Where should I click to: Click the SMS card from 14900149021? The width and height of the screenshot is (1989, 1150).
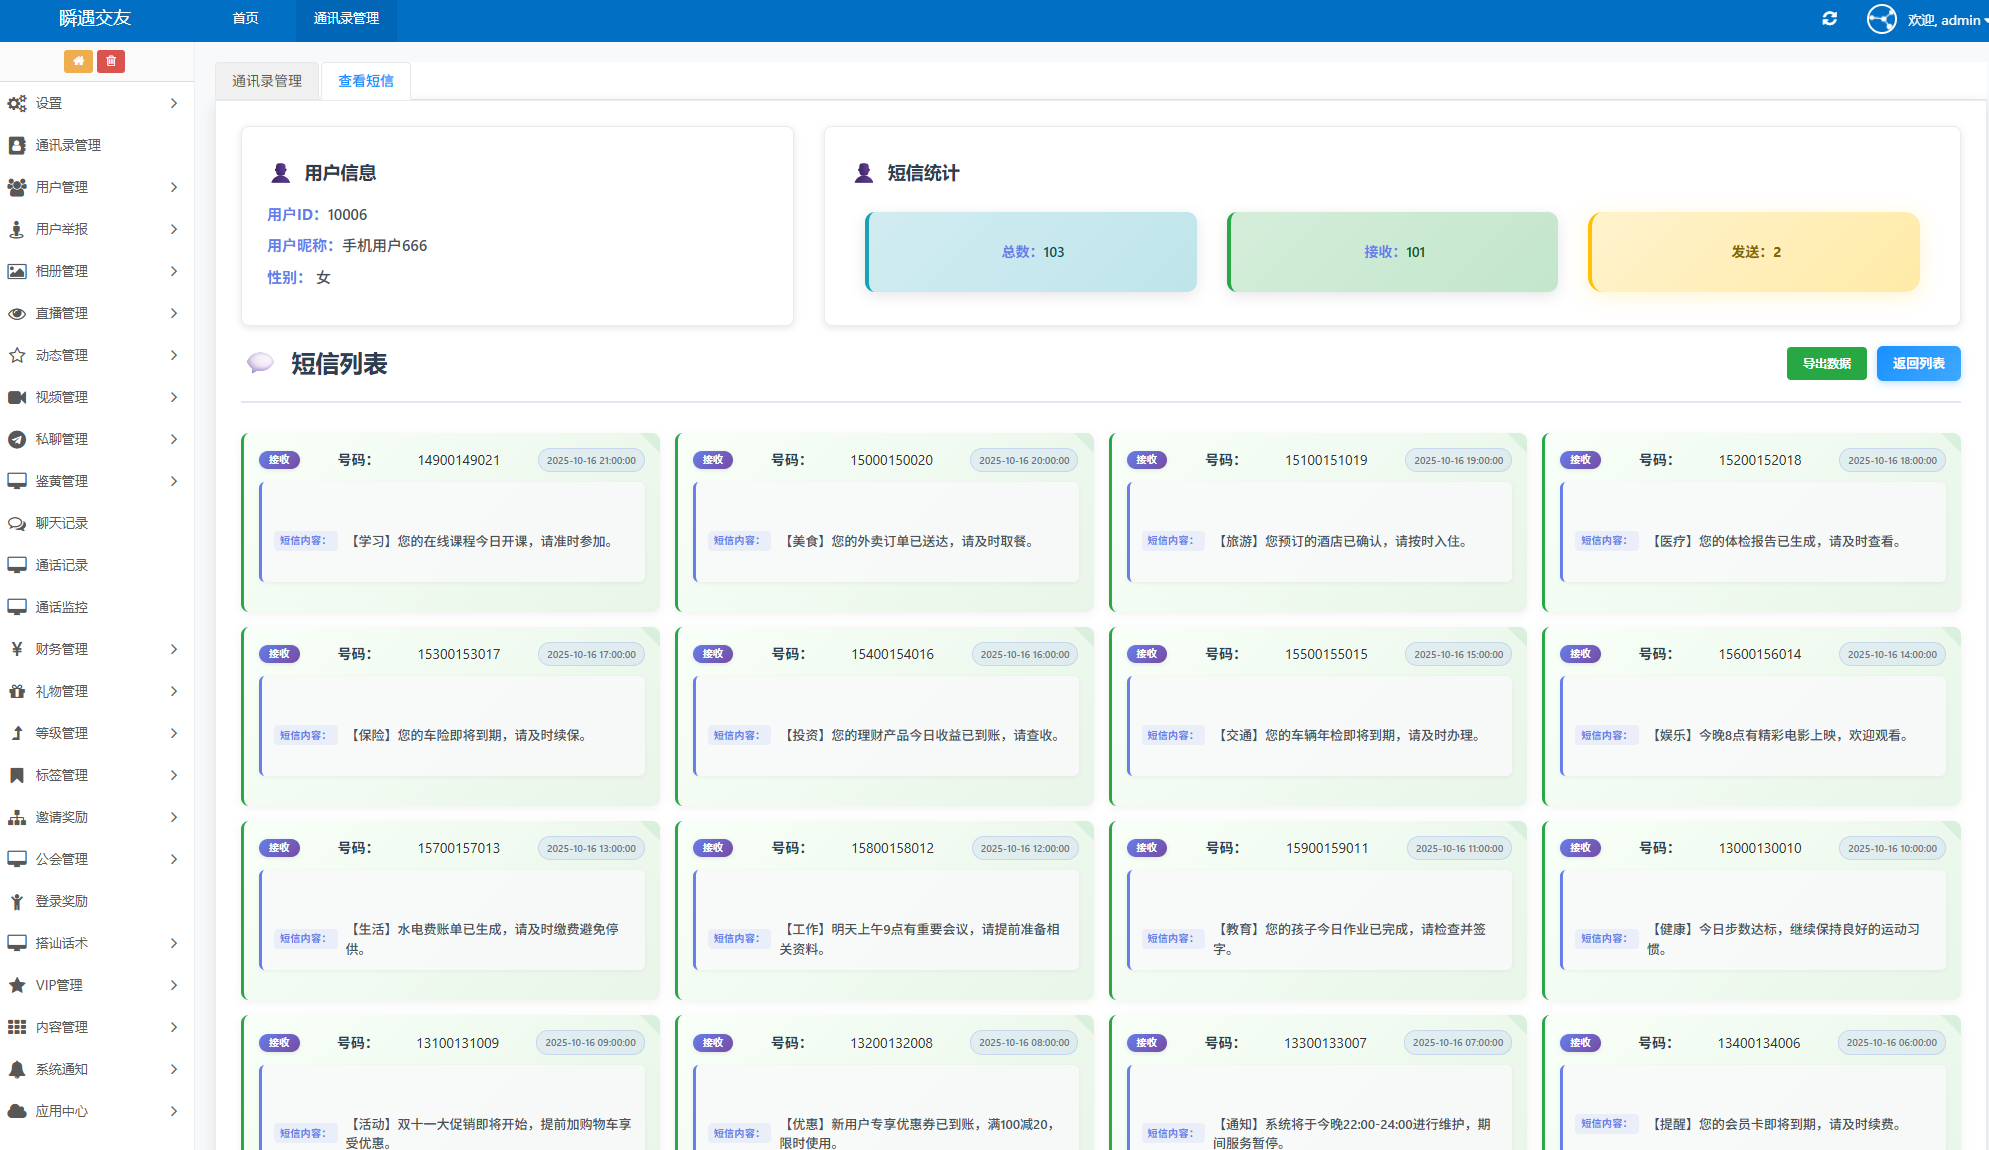(450, 522)
